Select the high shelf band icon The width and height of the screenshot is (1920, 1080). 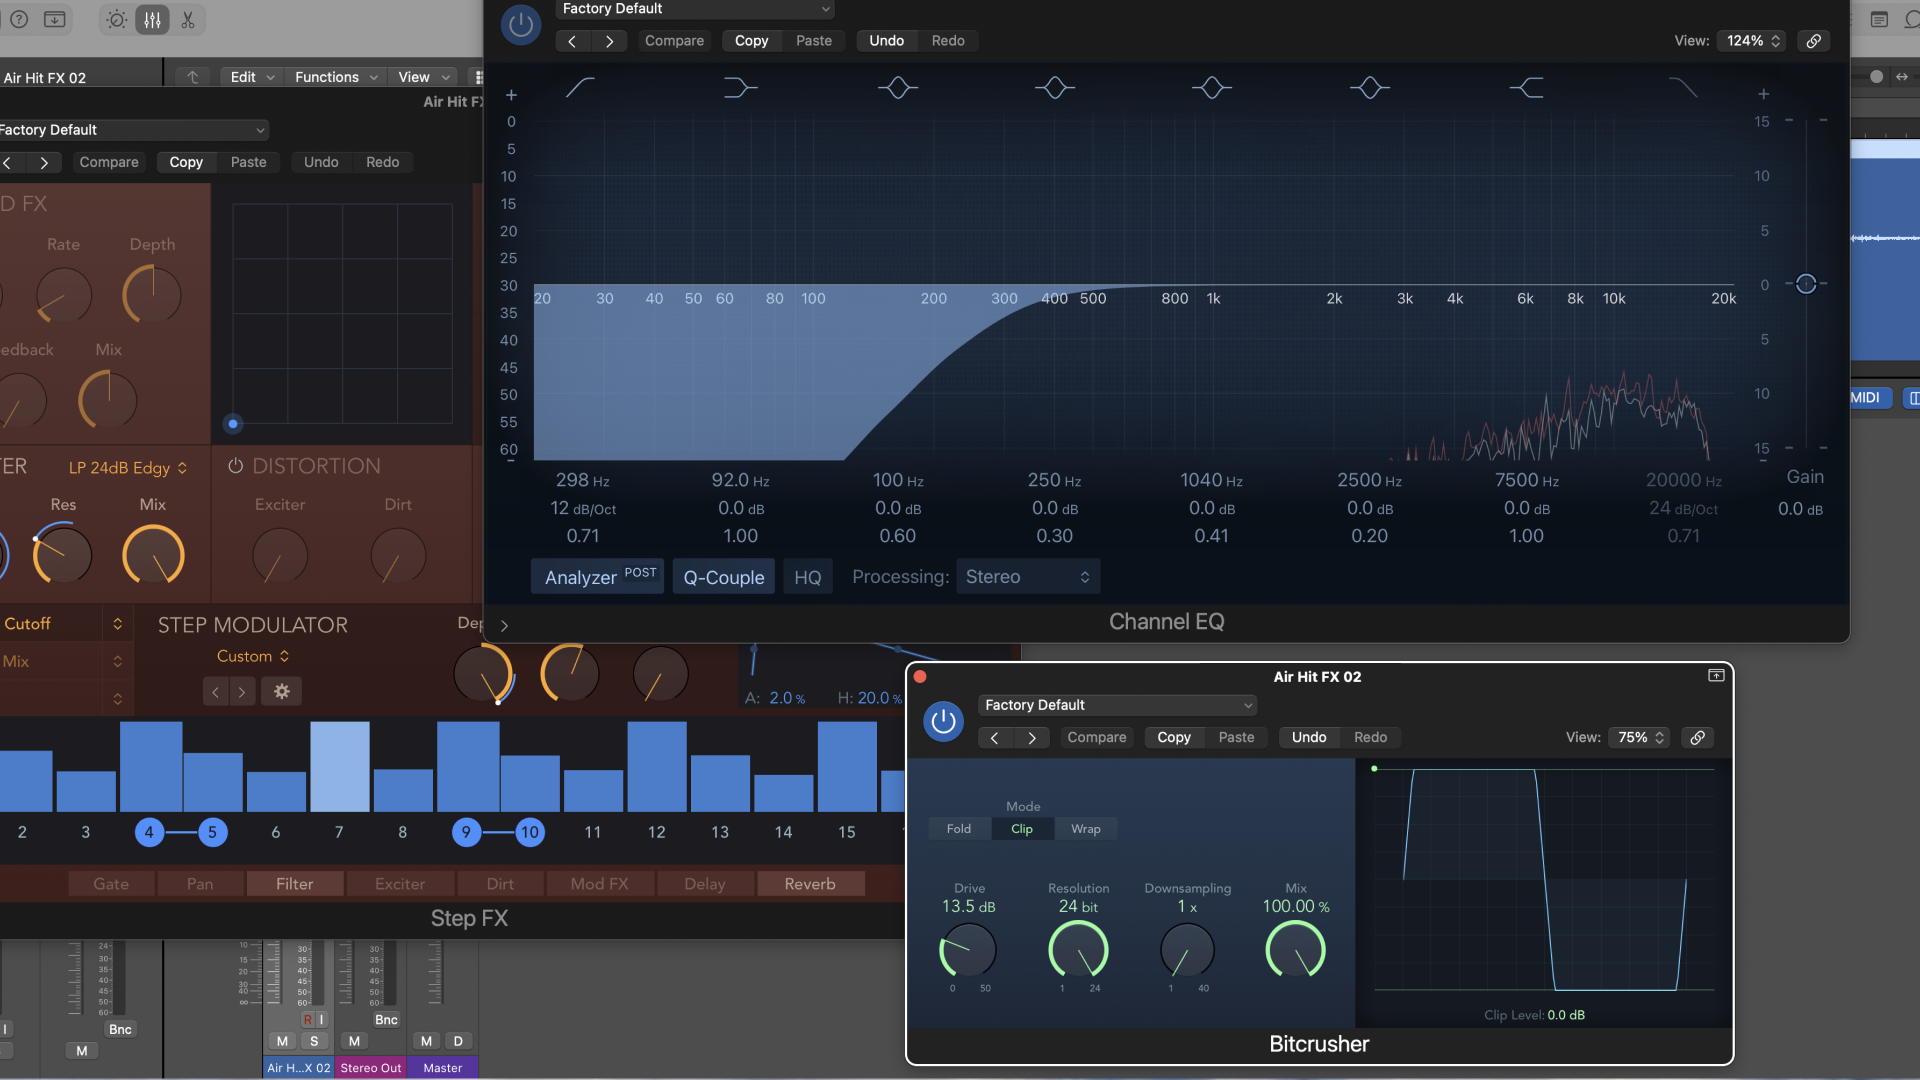(x=1526, y=88)
